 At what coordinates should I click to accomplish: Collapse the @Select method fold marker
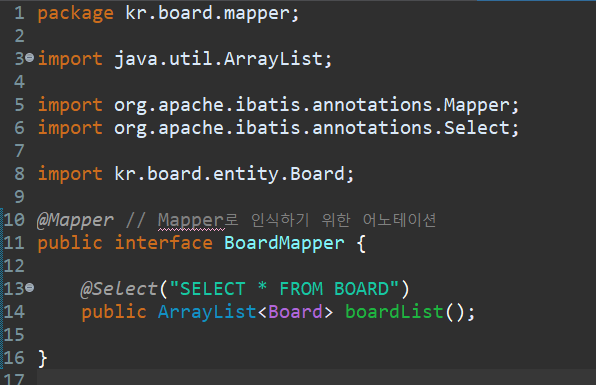[30, 288]
